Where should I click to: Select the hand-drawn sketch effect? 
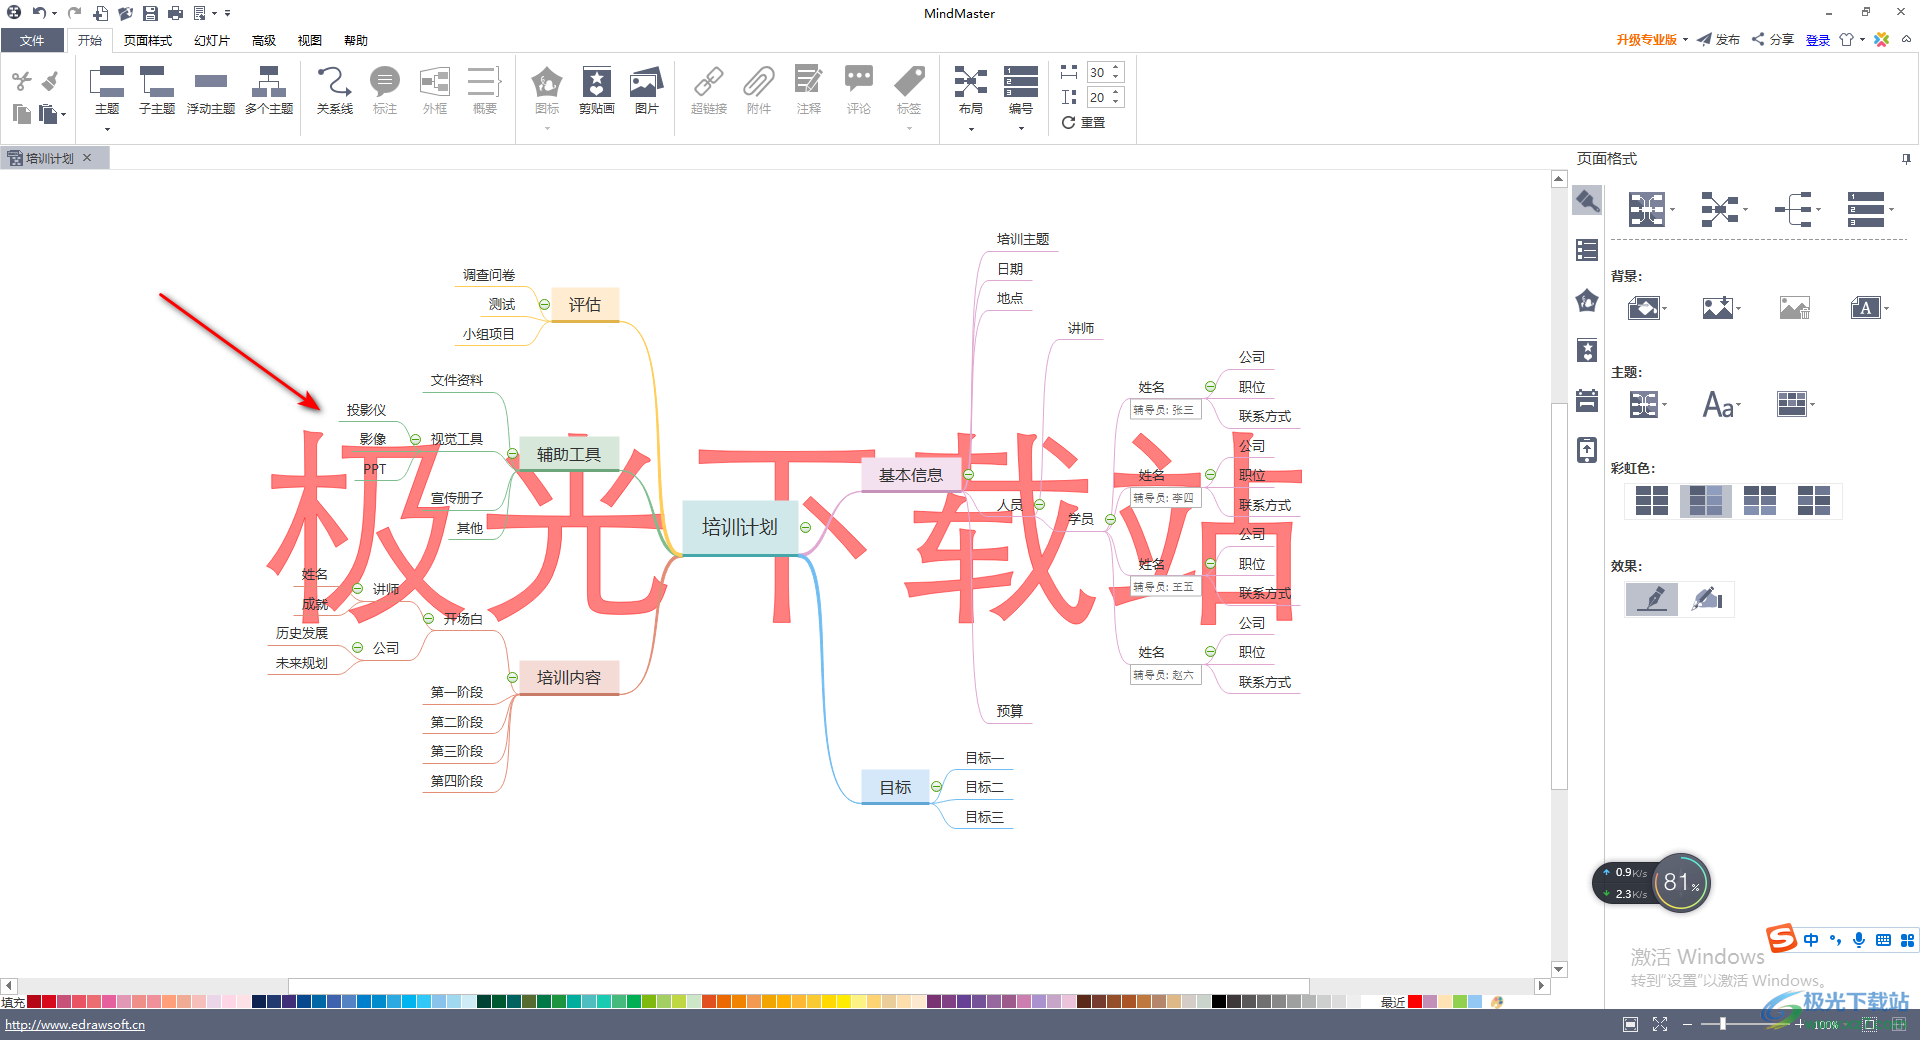tap(1707, 599)
